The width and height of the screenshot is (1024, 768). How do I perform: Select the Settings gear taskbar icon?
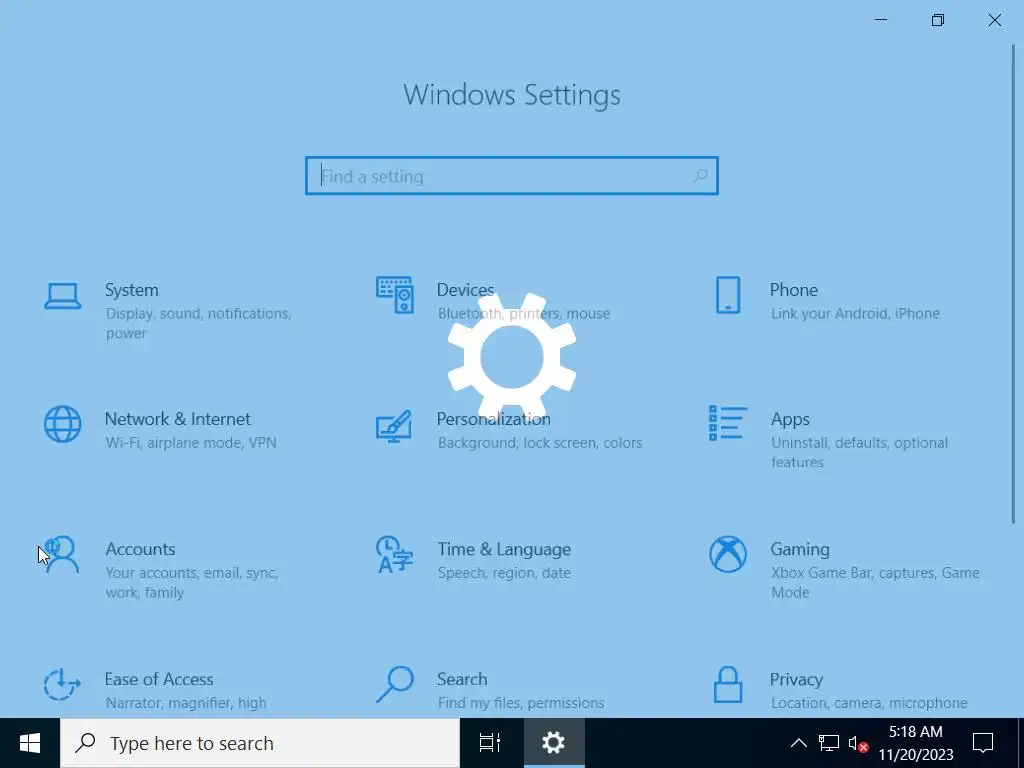pos(554,743)
